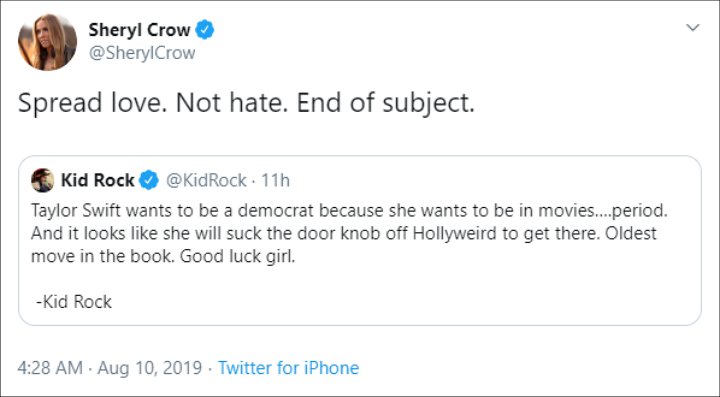The width and height of the screenshot is (720, 397).
Task: Click Sheryl Crow's blue verified badge
Action: coord(205,30)
